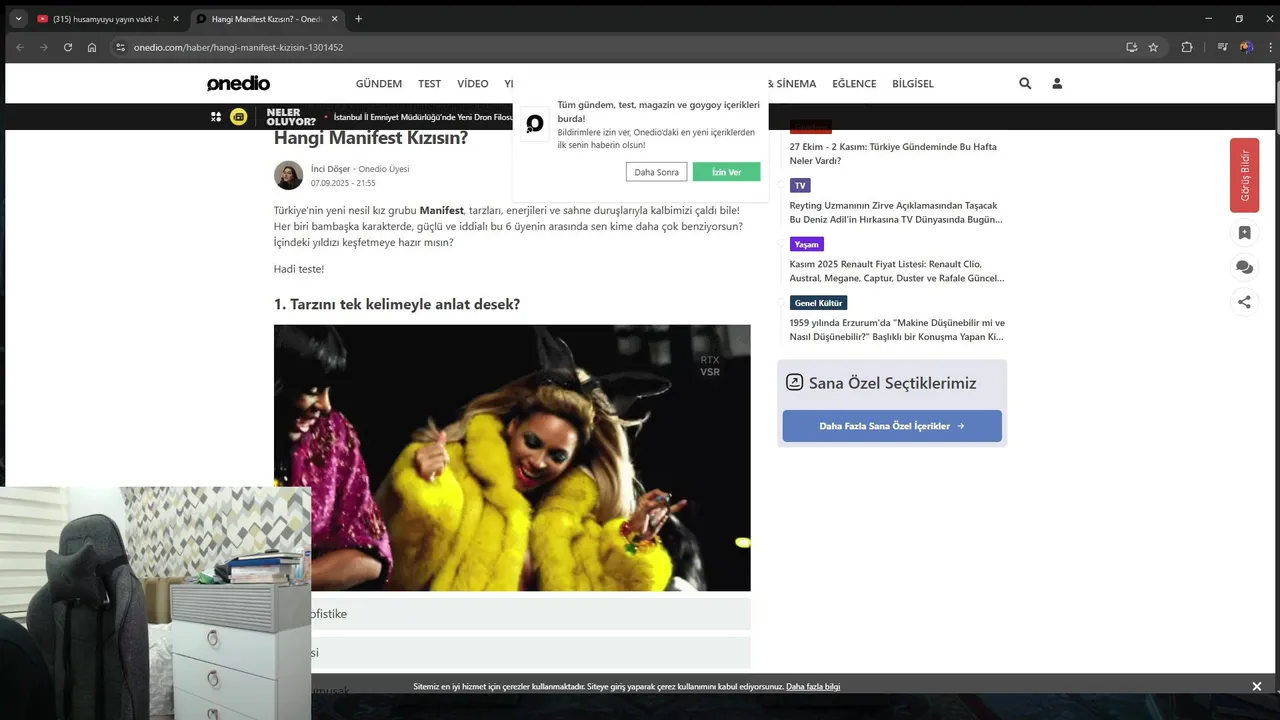1280x720 pixels.
Task: Click the Onedio logo
Action: click(x=238, y=84)
